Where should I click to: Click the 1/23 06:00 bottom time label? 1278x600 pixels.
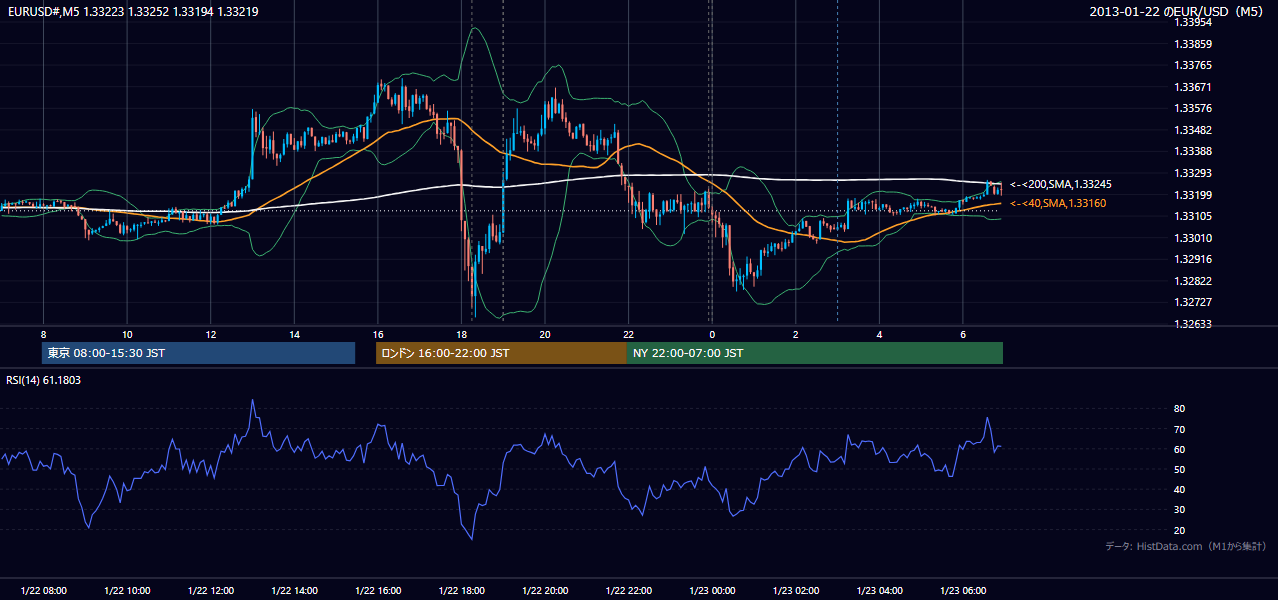[963, 591]
